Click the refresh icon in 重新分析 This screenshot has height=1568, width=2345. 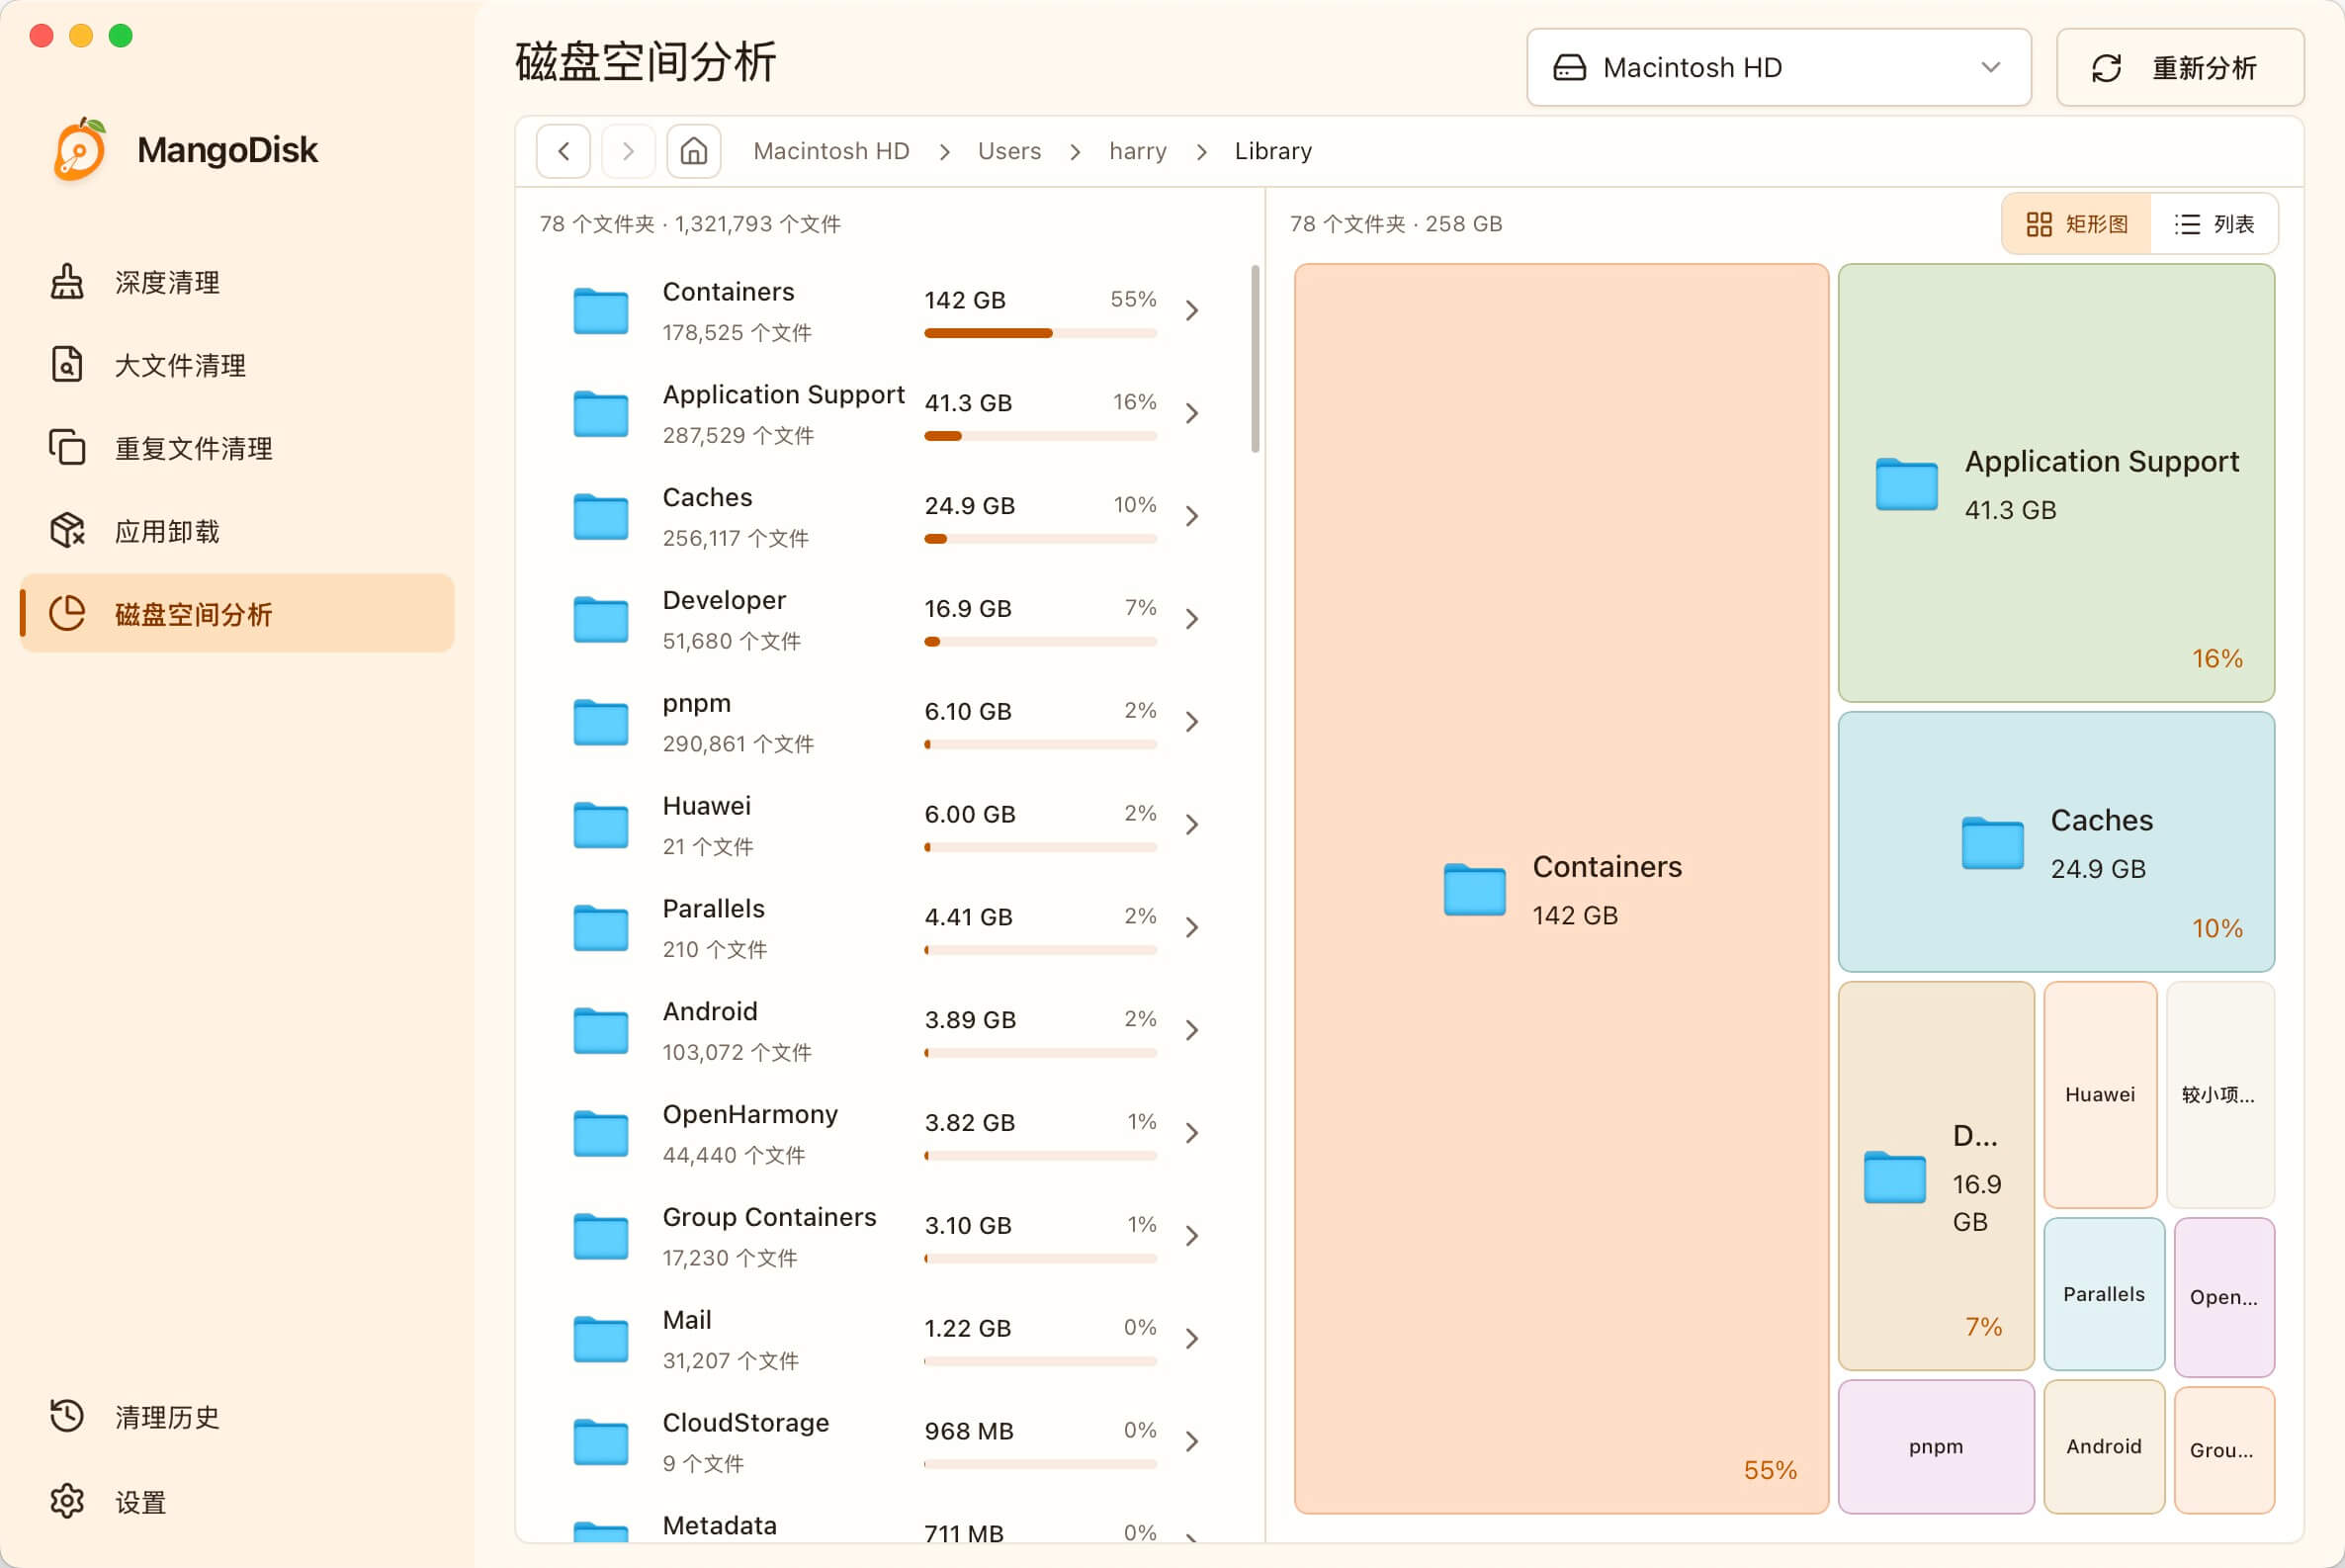2106,68
